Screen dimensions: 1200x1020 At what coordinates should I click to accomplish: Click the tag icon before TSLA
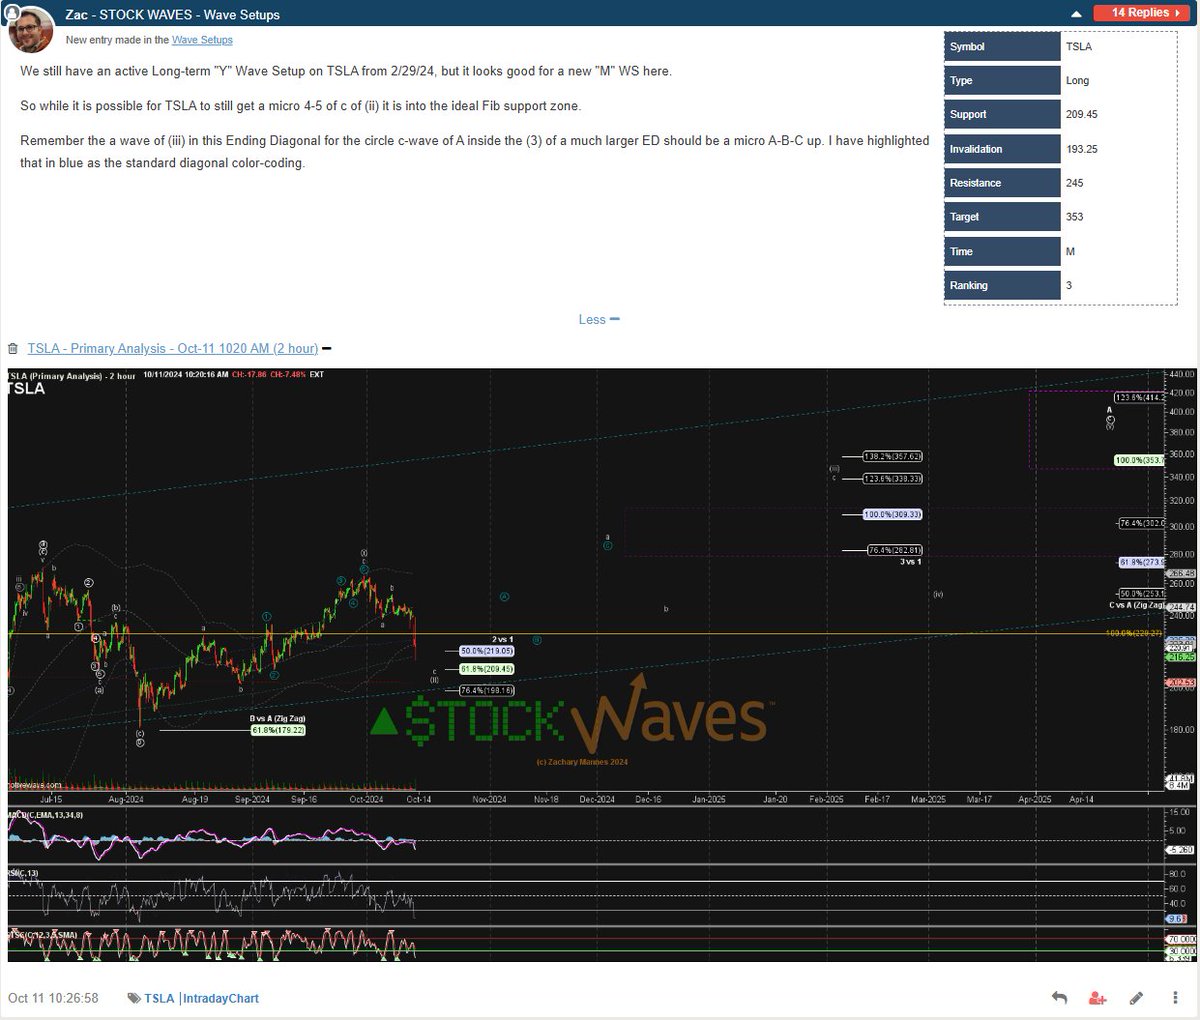(134, 998)
